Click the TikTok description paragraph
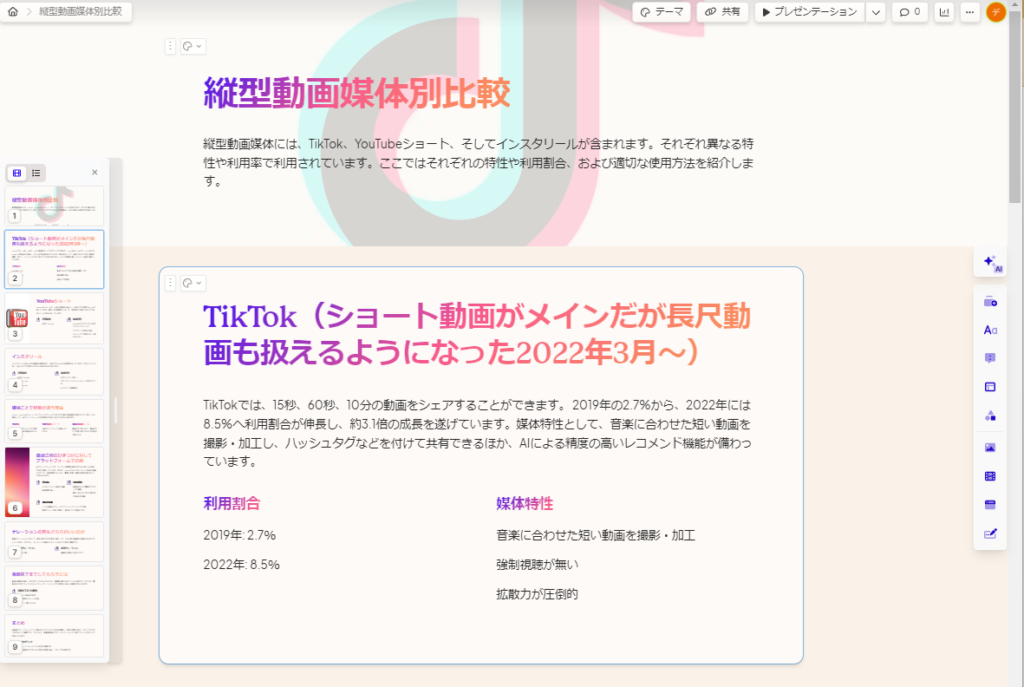 click(477, 433)
